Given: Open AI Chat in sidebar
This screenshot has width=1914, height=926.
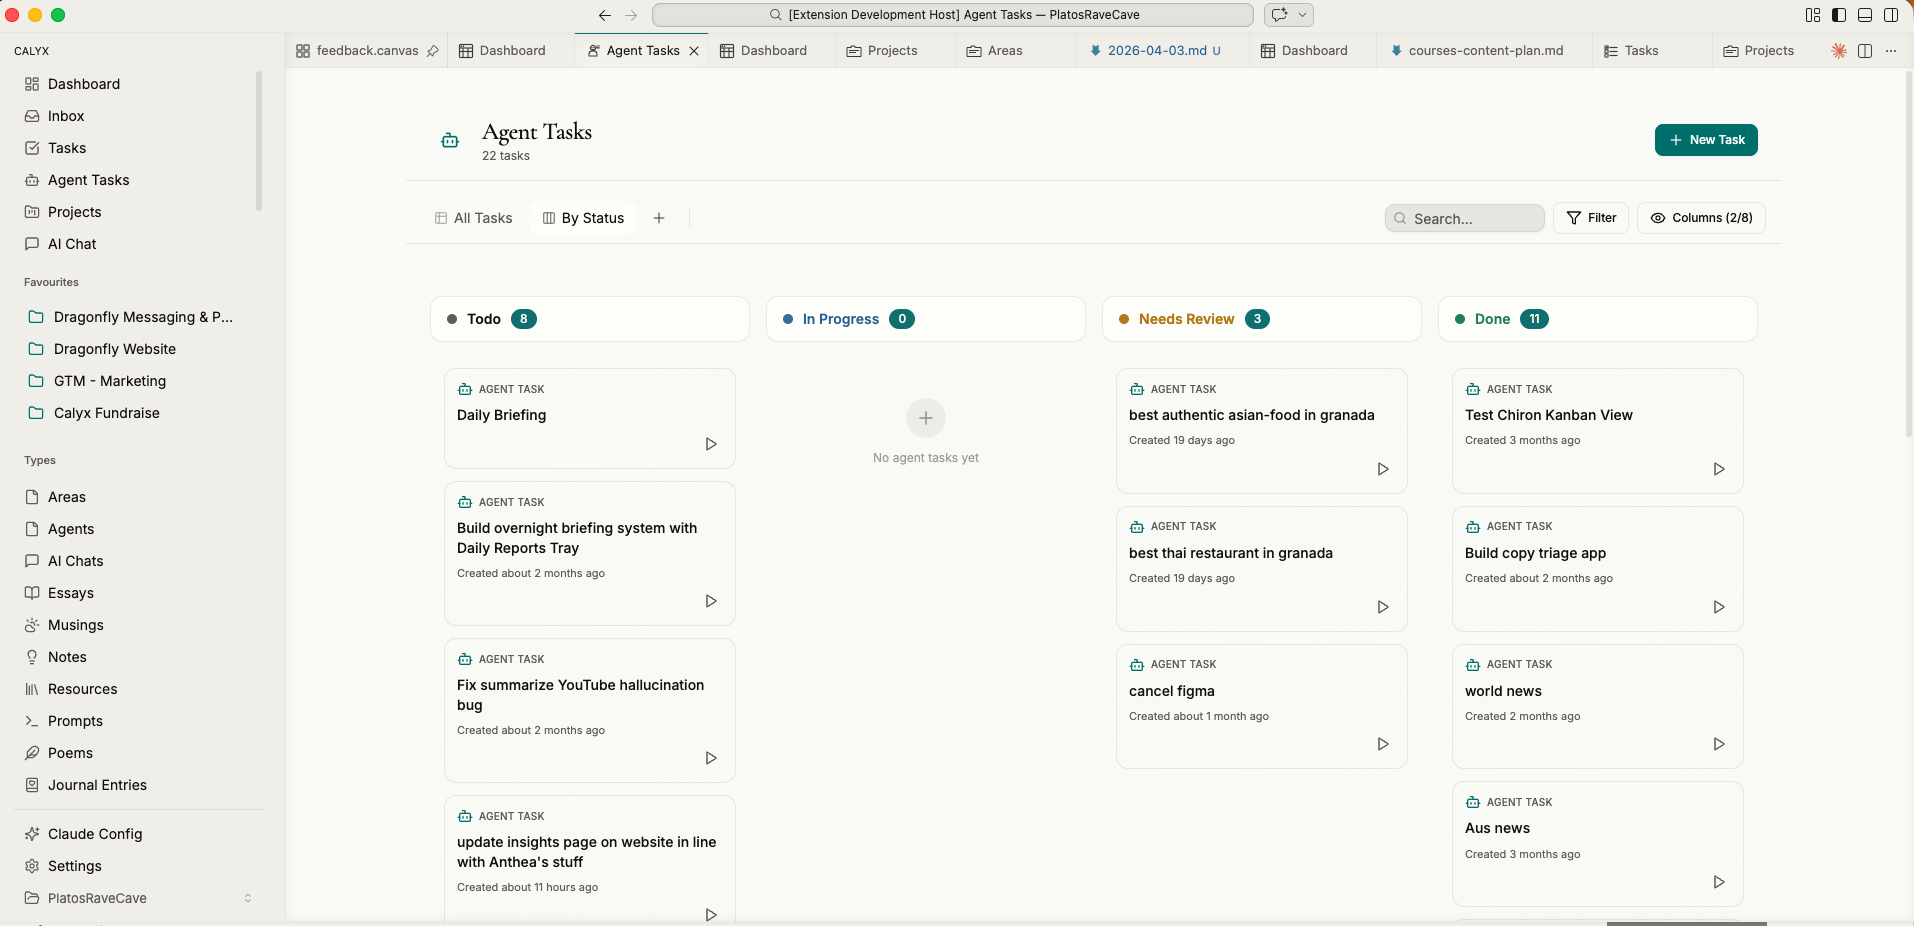Looking at the screenshot, I should tap(72, 244).
